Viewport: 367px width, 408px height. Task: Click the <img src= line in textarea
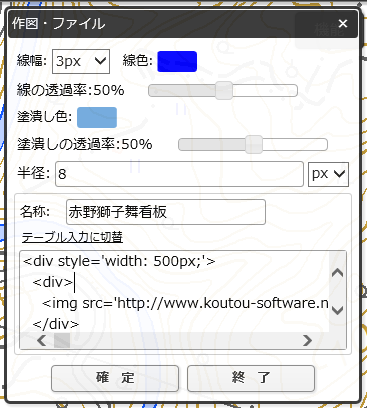coord(185,303)
